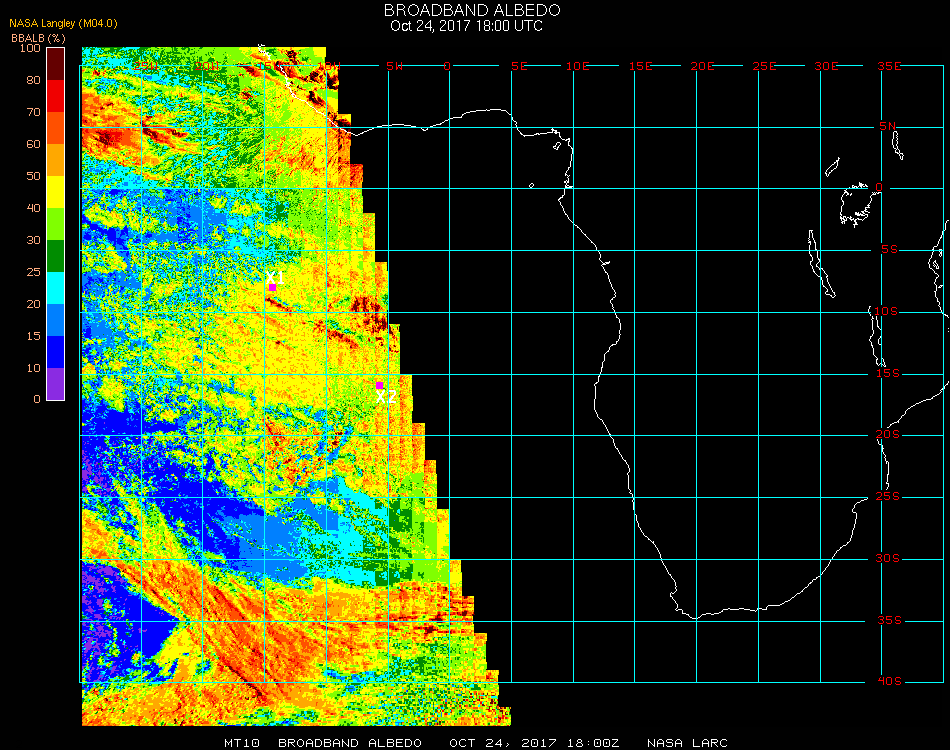Pick the dark green 25-30 legend swatch
950x750 pixels.
point(56,256)
